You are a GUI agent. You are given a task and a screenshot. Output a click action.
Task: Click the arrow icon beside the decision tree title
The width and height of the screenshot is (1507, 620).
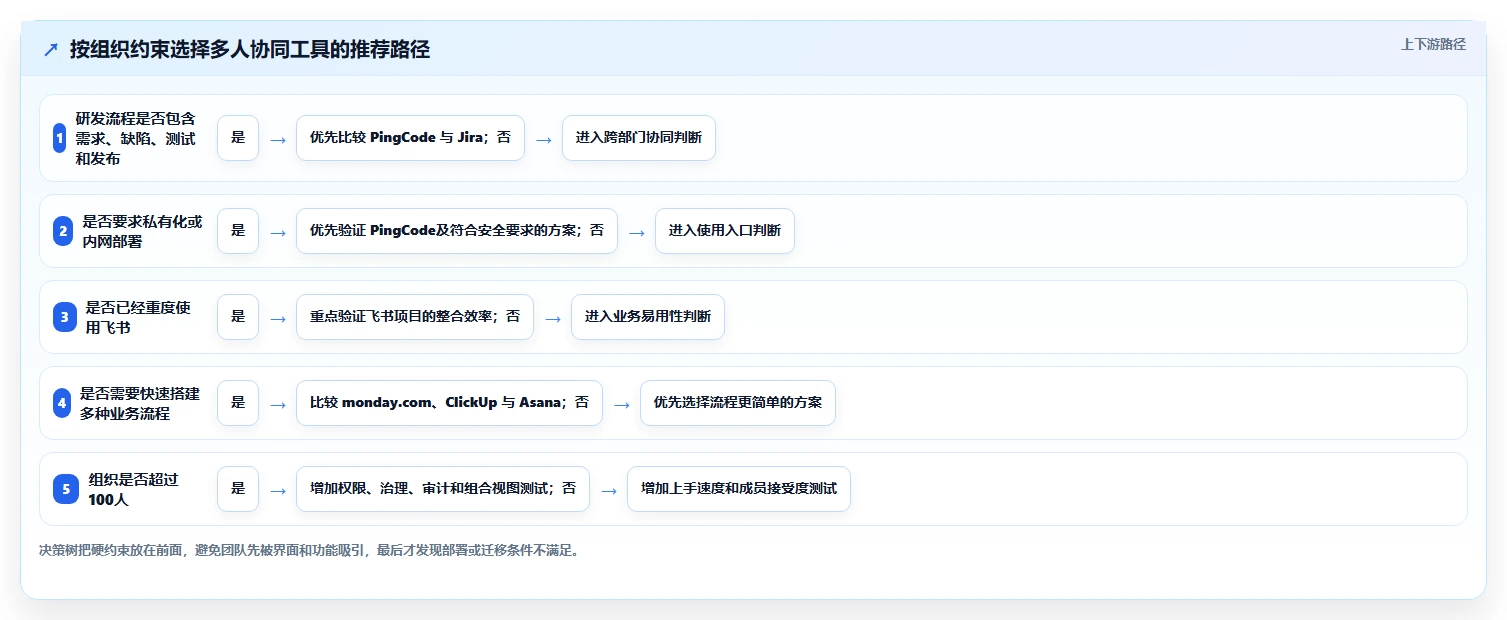[51, 50]
